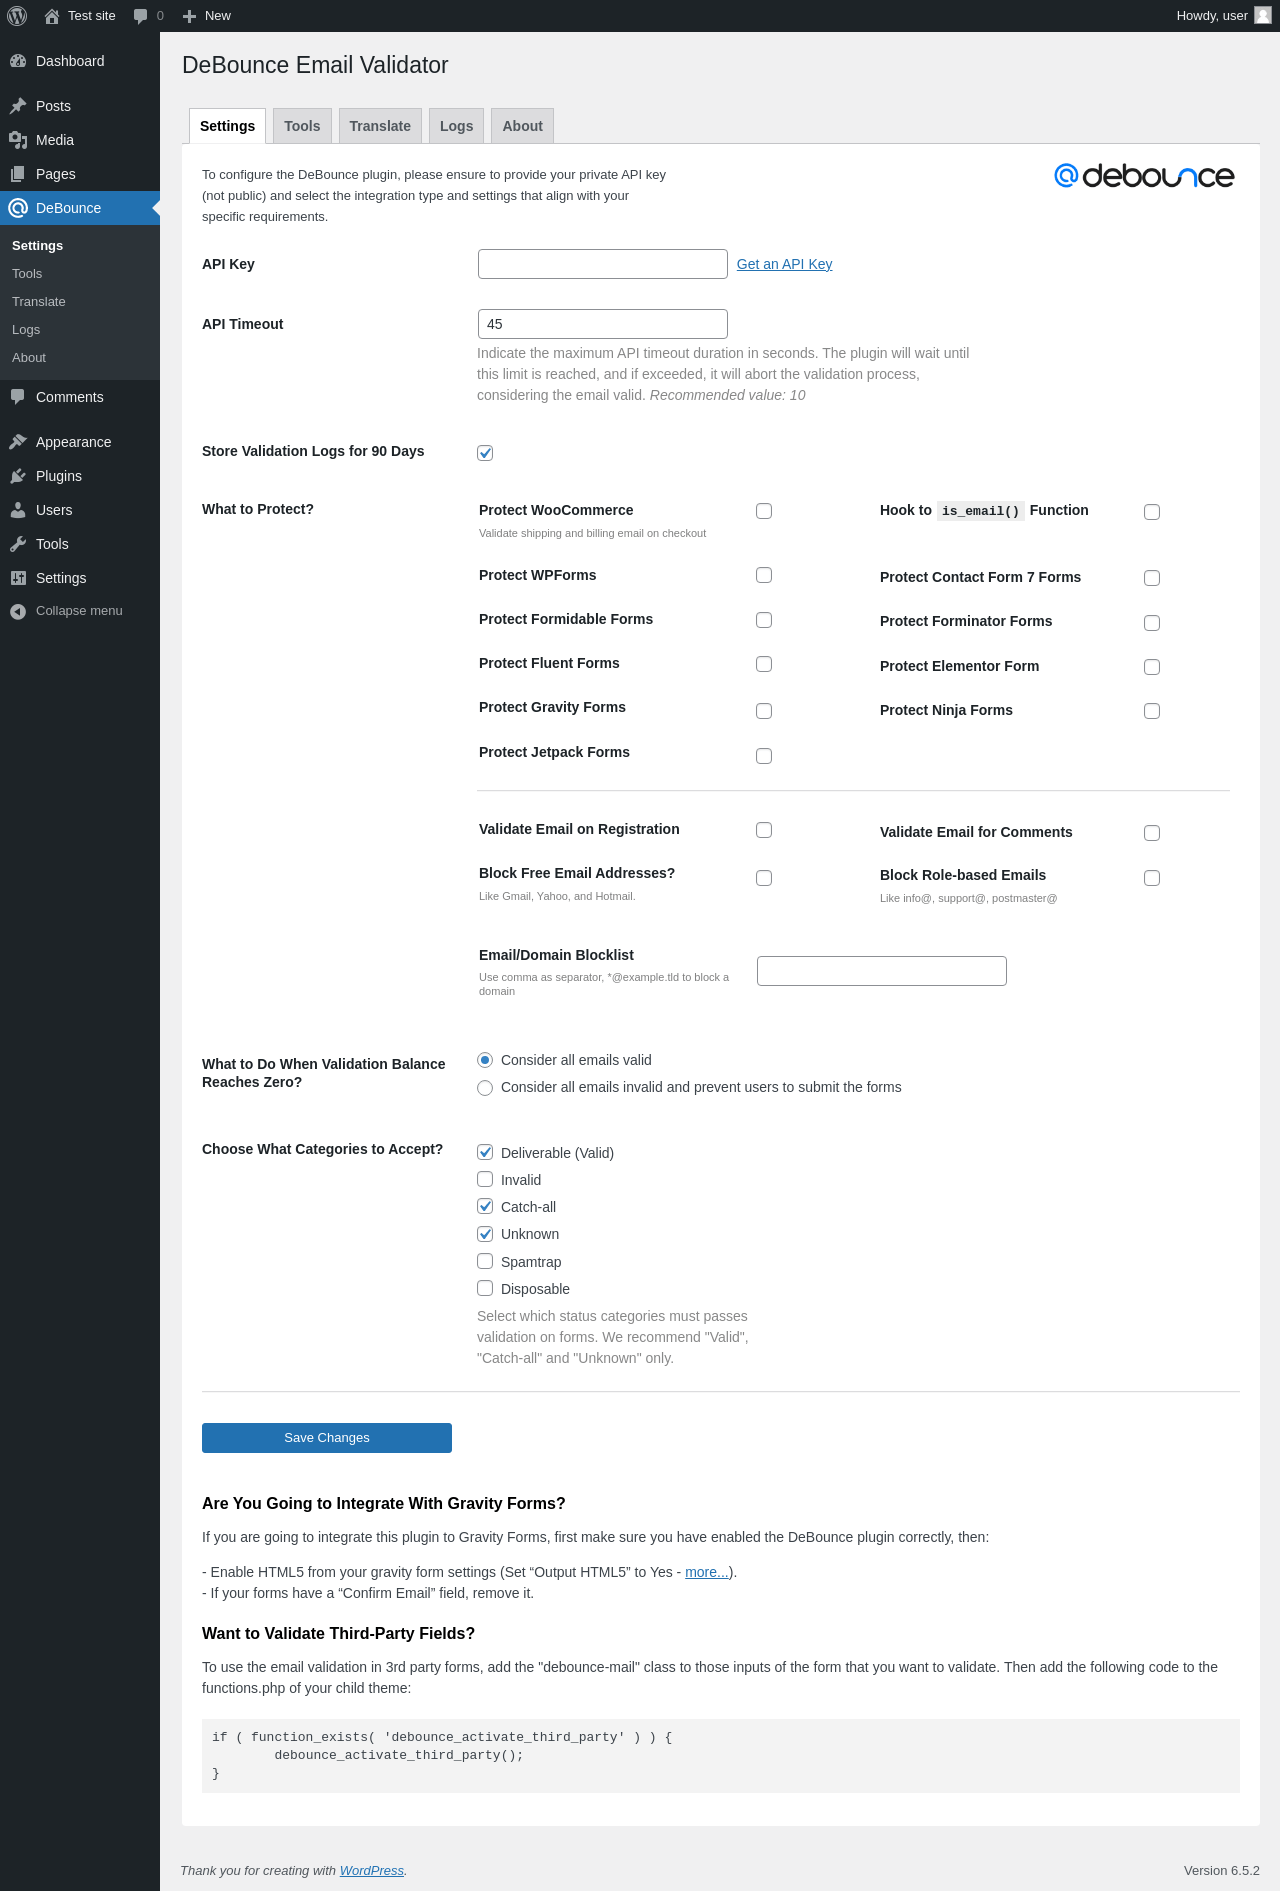Open the Test site home icon
The image size is (1280, 1891).
coord(52,16)
